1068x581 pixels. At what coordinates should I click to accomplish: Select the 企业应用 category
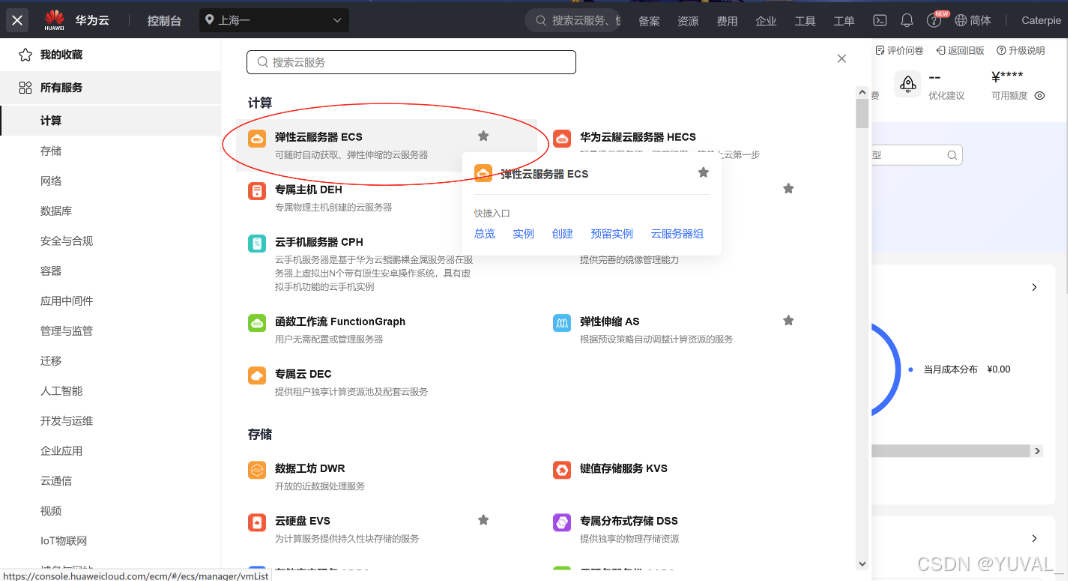point(61,450)
